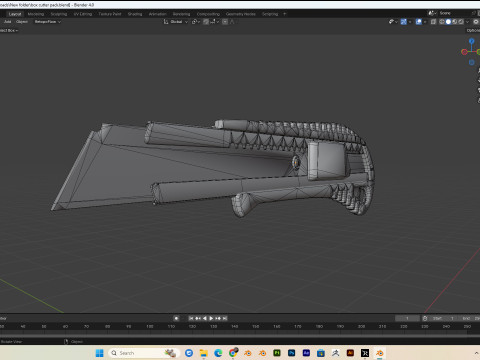
Task: Open the viewport shading options dropdown
Action: point(467,22)
